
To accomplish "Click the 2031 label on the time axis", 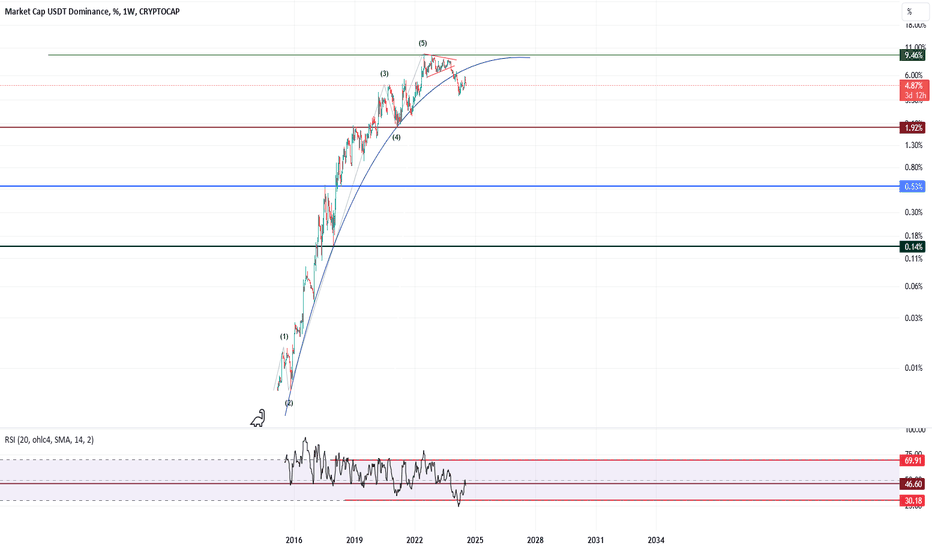I will (x=596, y=540).
